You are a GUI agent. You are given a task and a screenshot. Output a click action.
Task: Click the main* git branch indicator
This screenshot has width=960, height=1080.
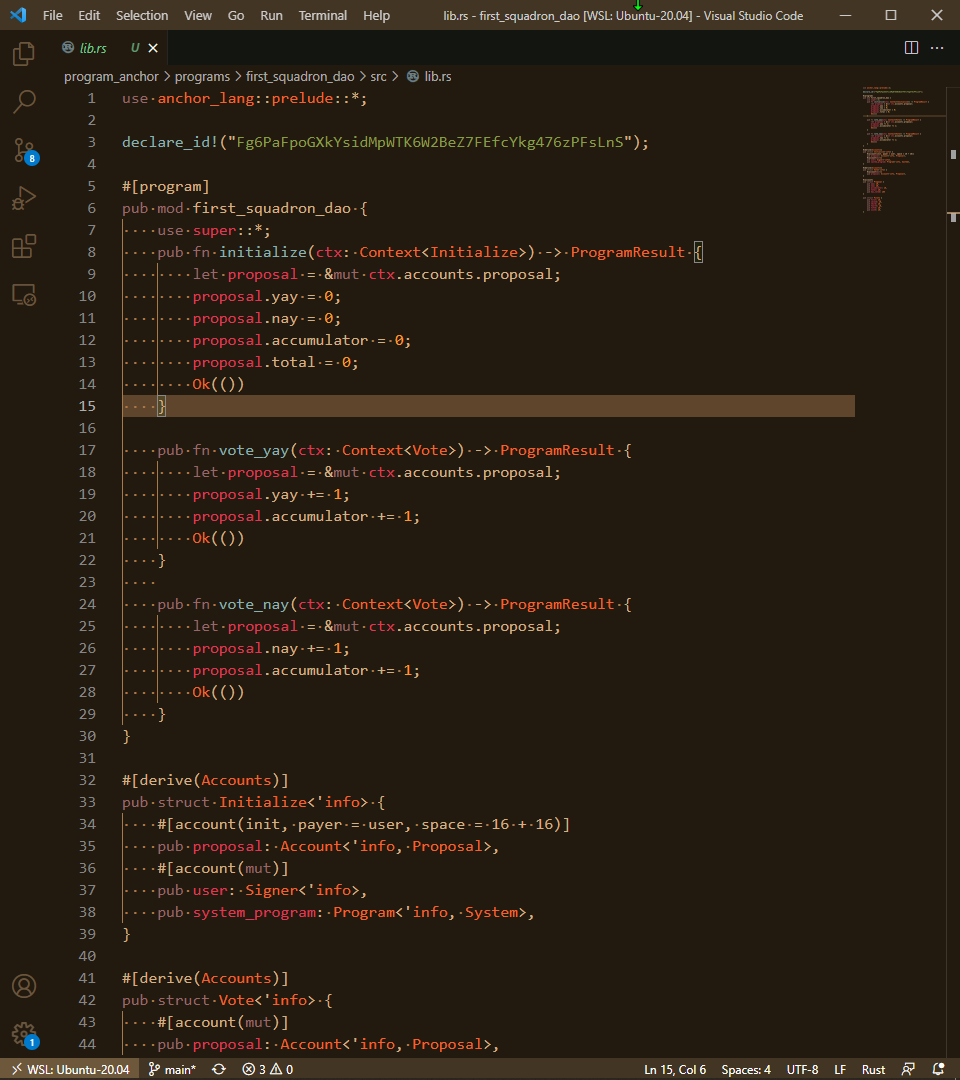tap(172, 1070)
